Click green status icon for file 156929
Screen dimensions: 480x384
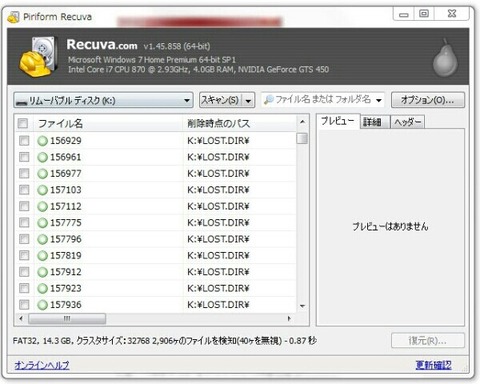tap(42, 141)
